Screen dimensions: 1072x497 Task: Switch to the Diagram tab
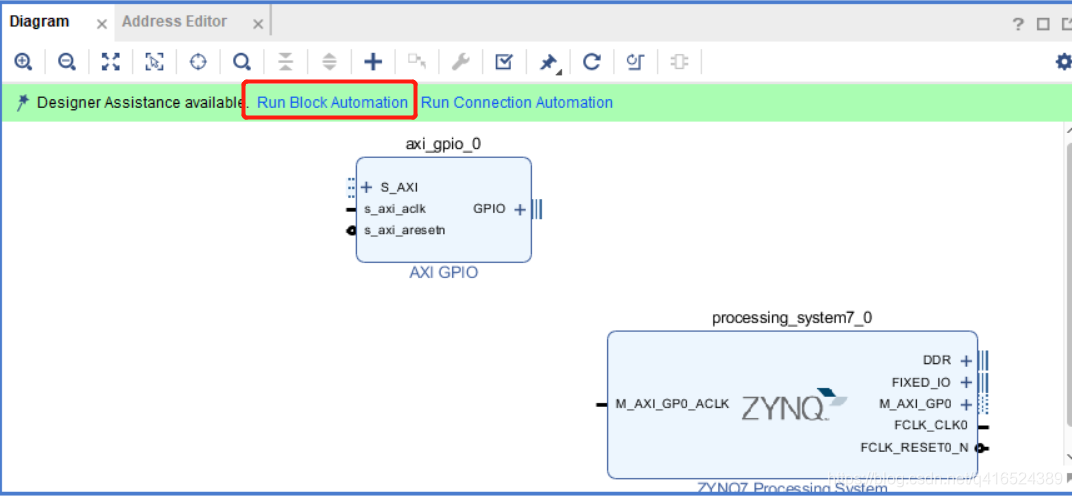[40, 21]
